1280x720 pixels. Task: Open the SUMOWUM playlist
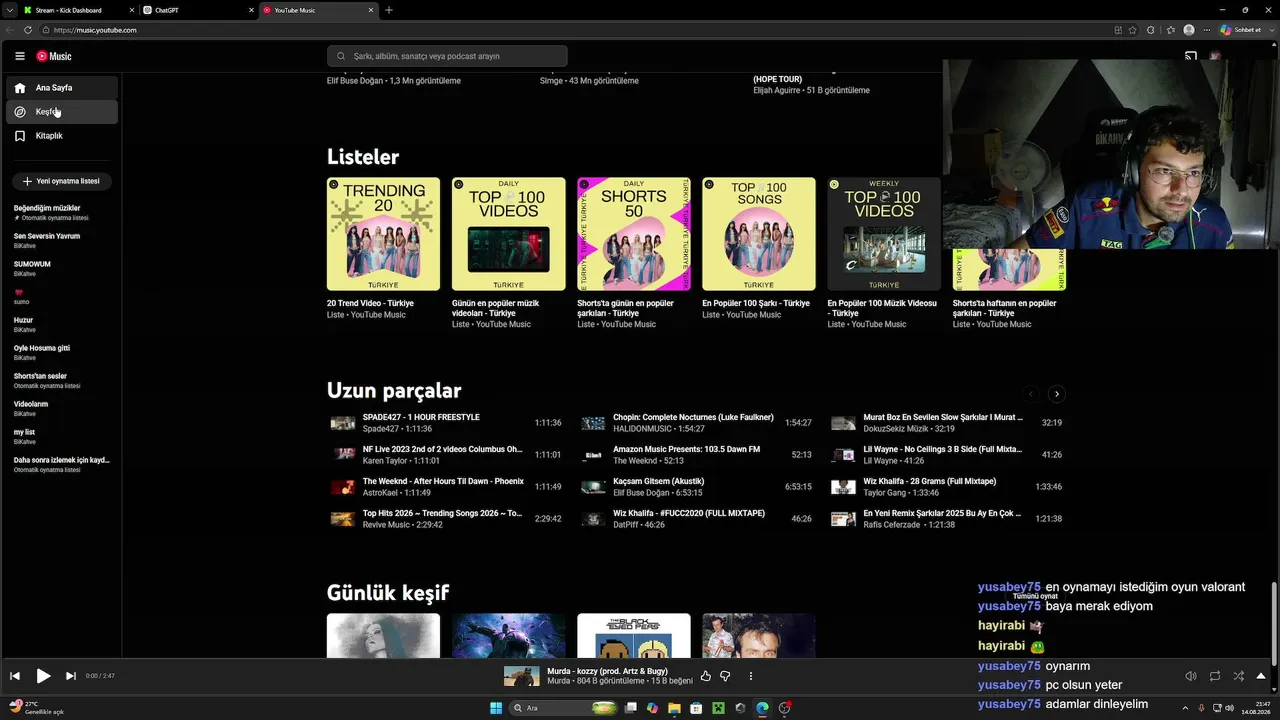[x=62, y=269]
